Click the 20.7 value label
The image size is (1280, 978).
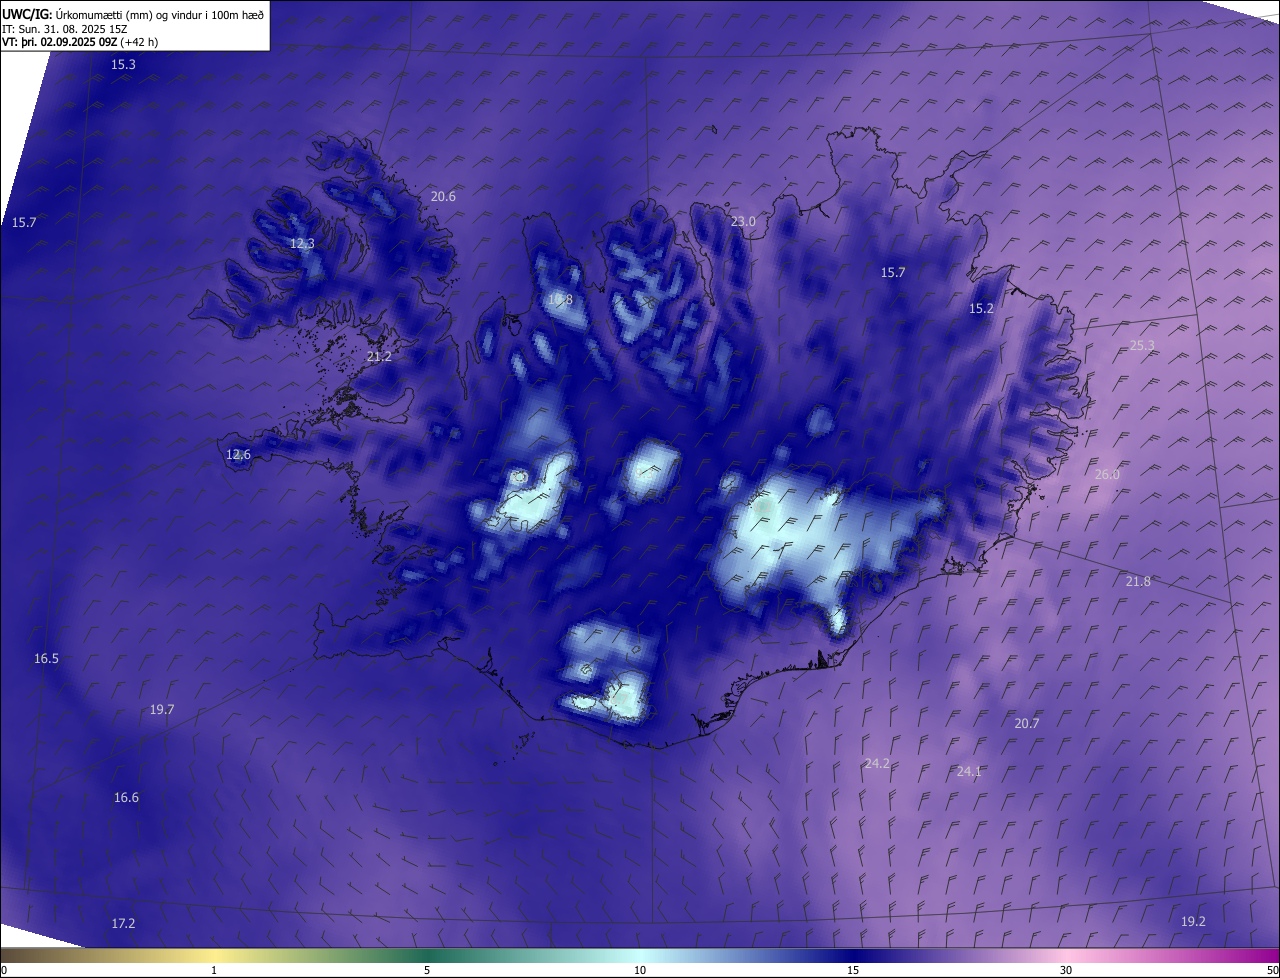click(x=1027, y=723)
